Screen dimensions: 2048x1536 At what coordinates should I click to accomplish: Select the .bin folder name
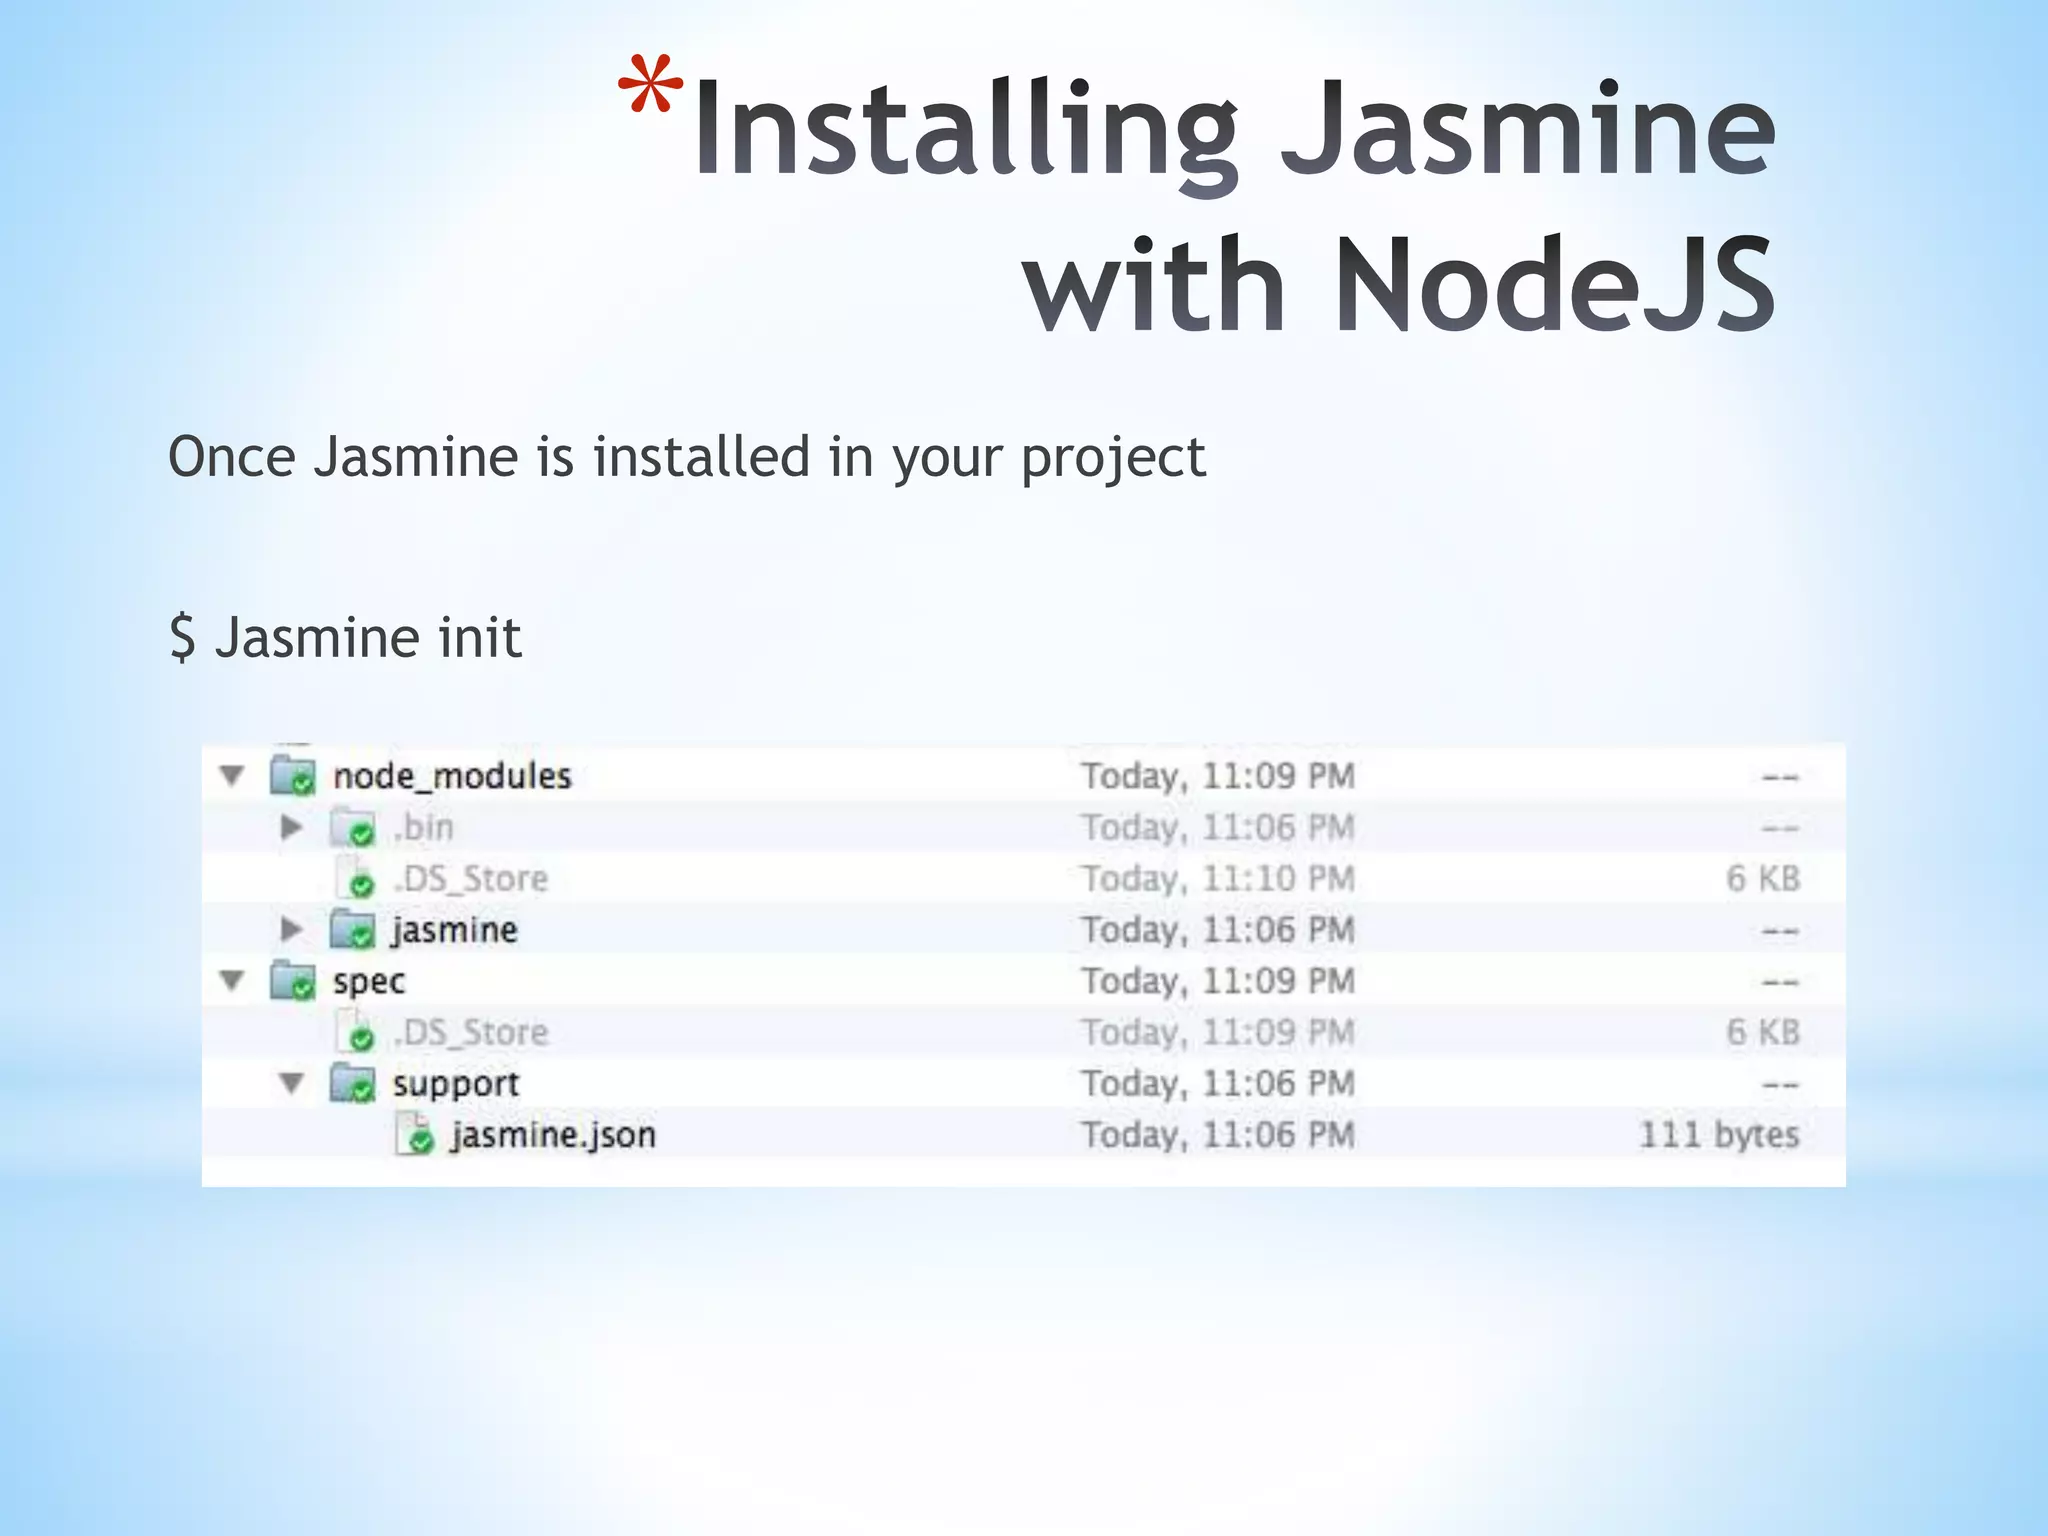pos(423,827)
